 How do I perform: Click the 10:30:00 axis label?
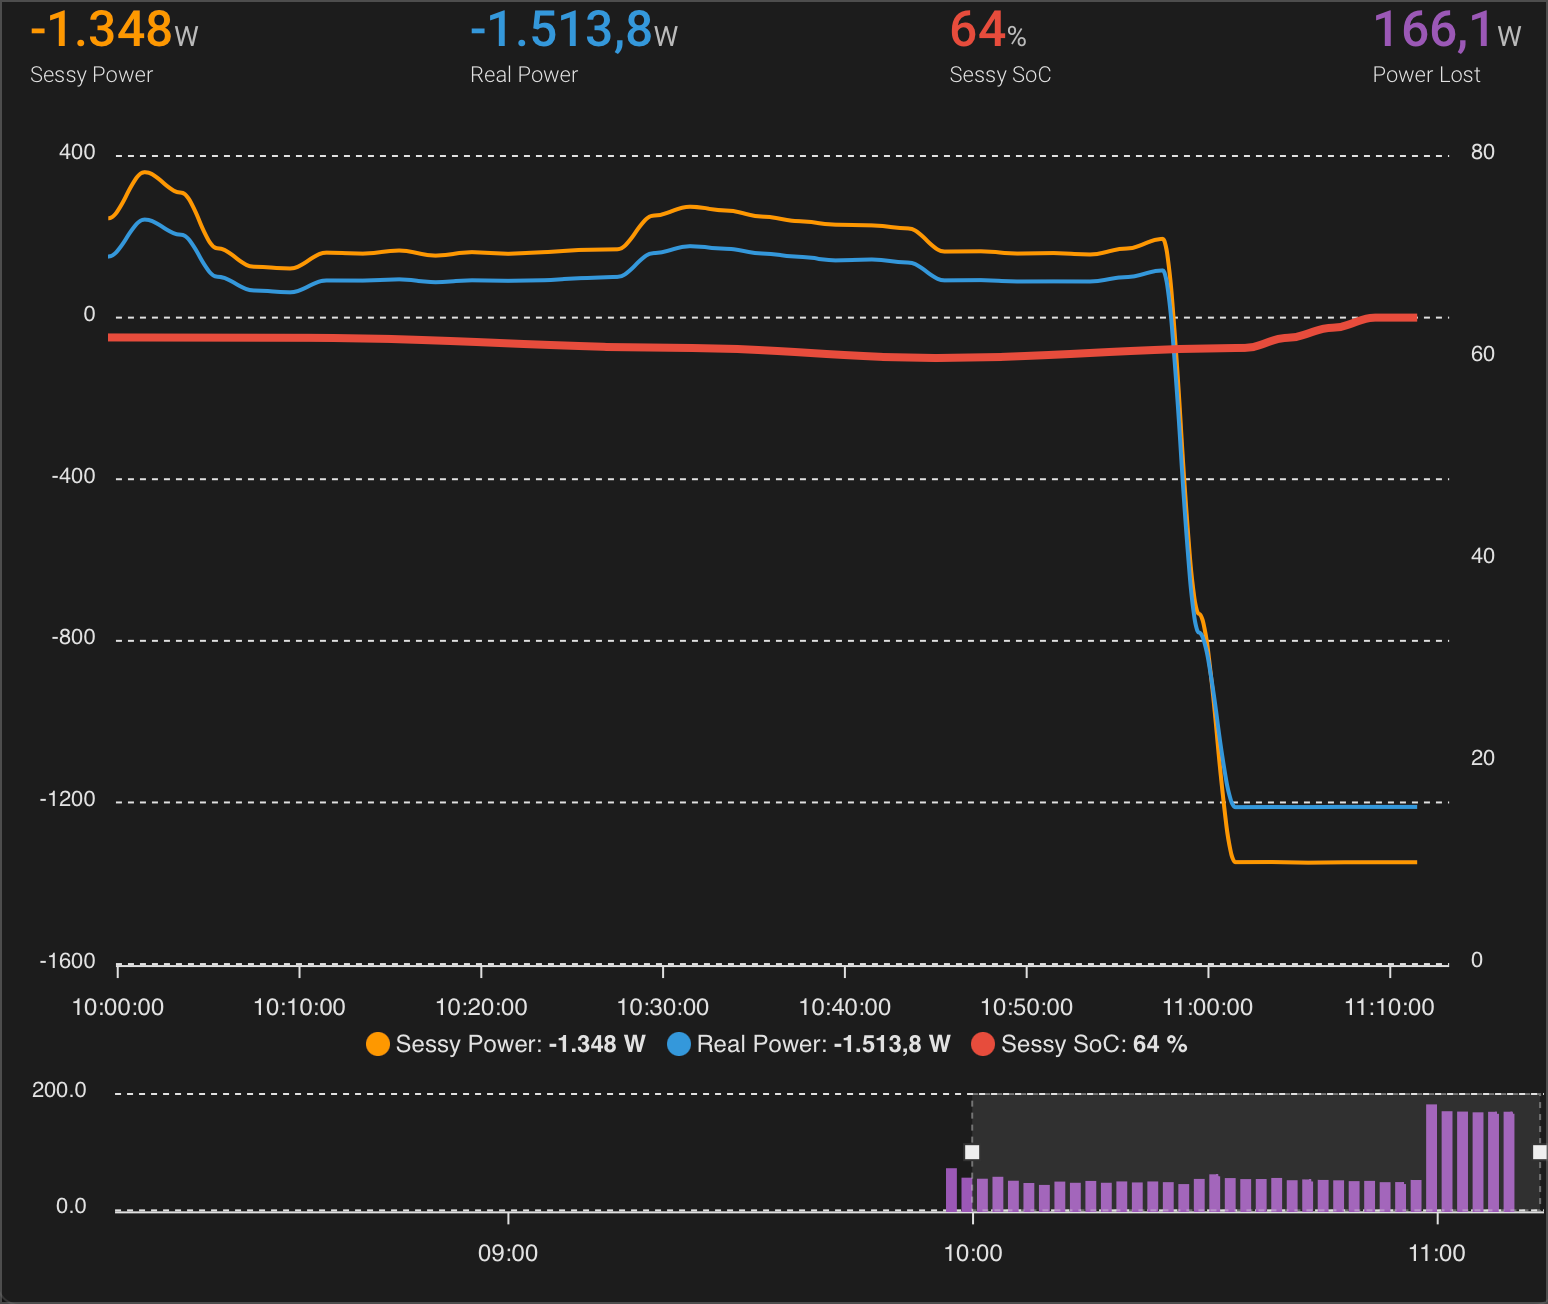pyautogui.click(x=662, y=1007)
